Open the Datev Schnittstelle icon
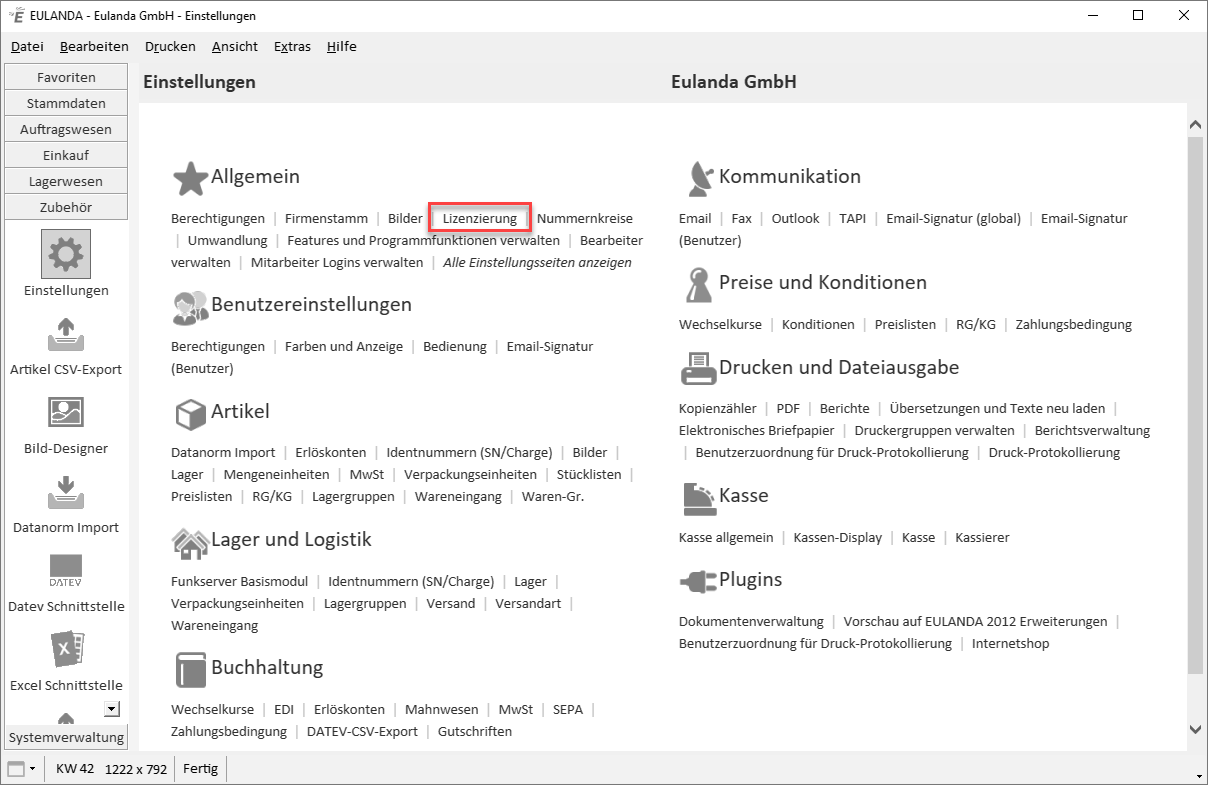The width and height of the screenshot is (1208, 785). (66, 571)
